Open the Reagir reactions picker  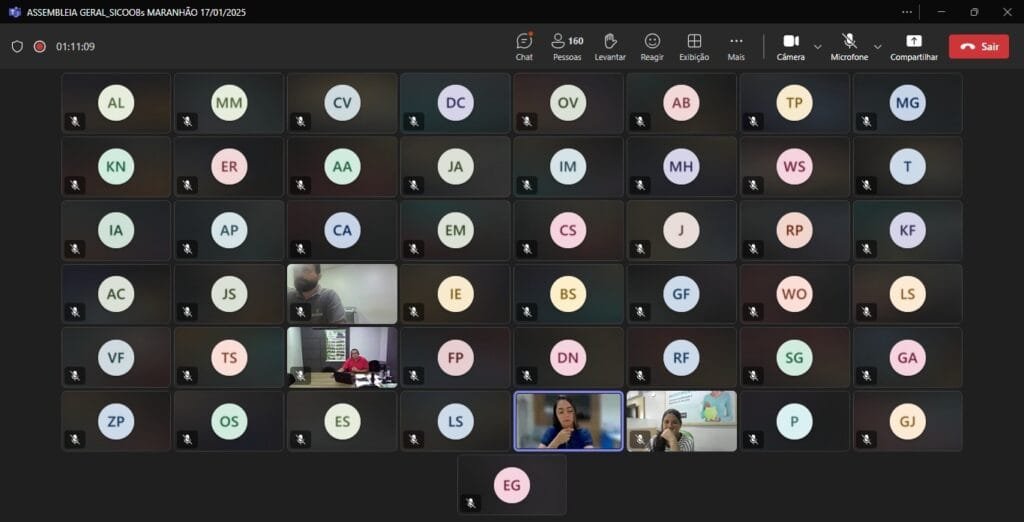pos(652,46)
